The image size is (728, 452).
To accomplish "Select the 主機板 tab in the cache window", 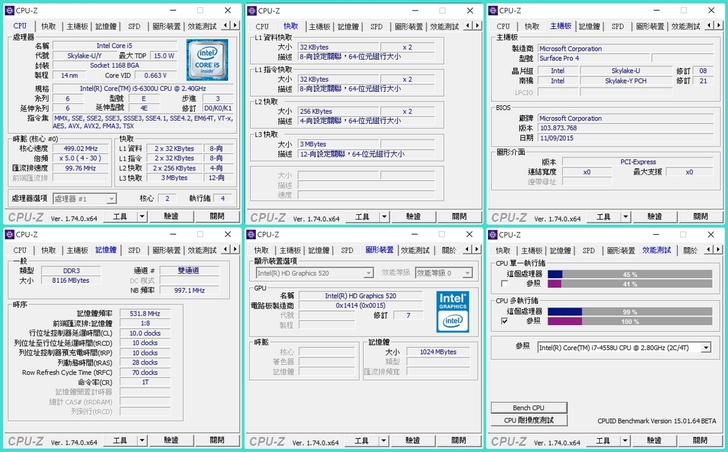I will (318, 26).
